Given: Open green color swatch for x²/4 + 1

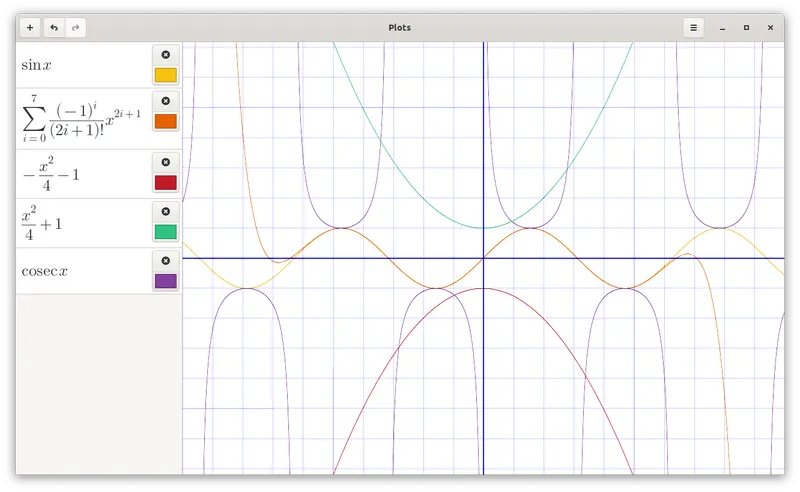Looking at the screenshot, I should (166, 231).
